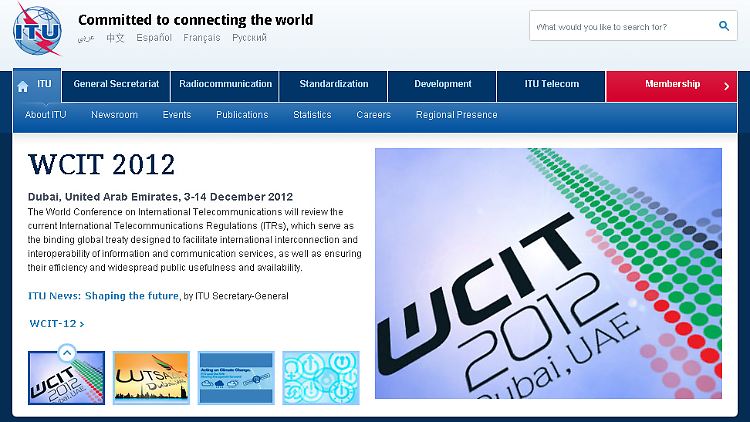This screenshot has width=750, height=422.
Task: Switch site language to Arabic
Action: [86, 38]
